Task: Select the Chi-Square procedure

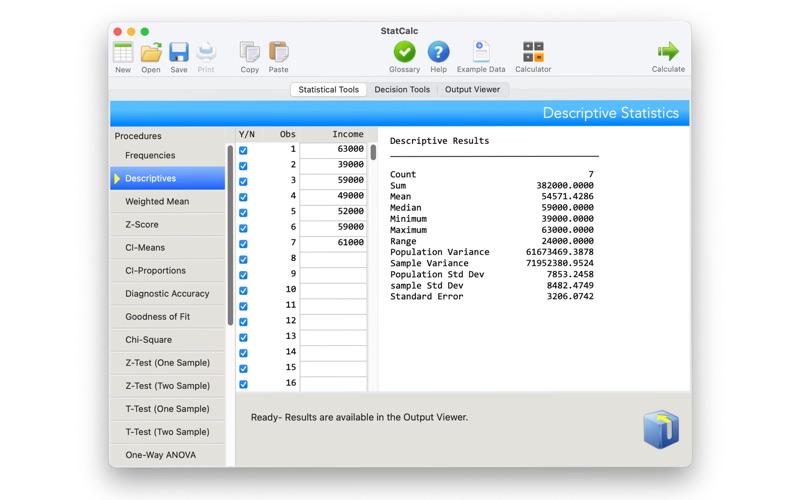Action: click(167, 339)
